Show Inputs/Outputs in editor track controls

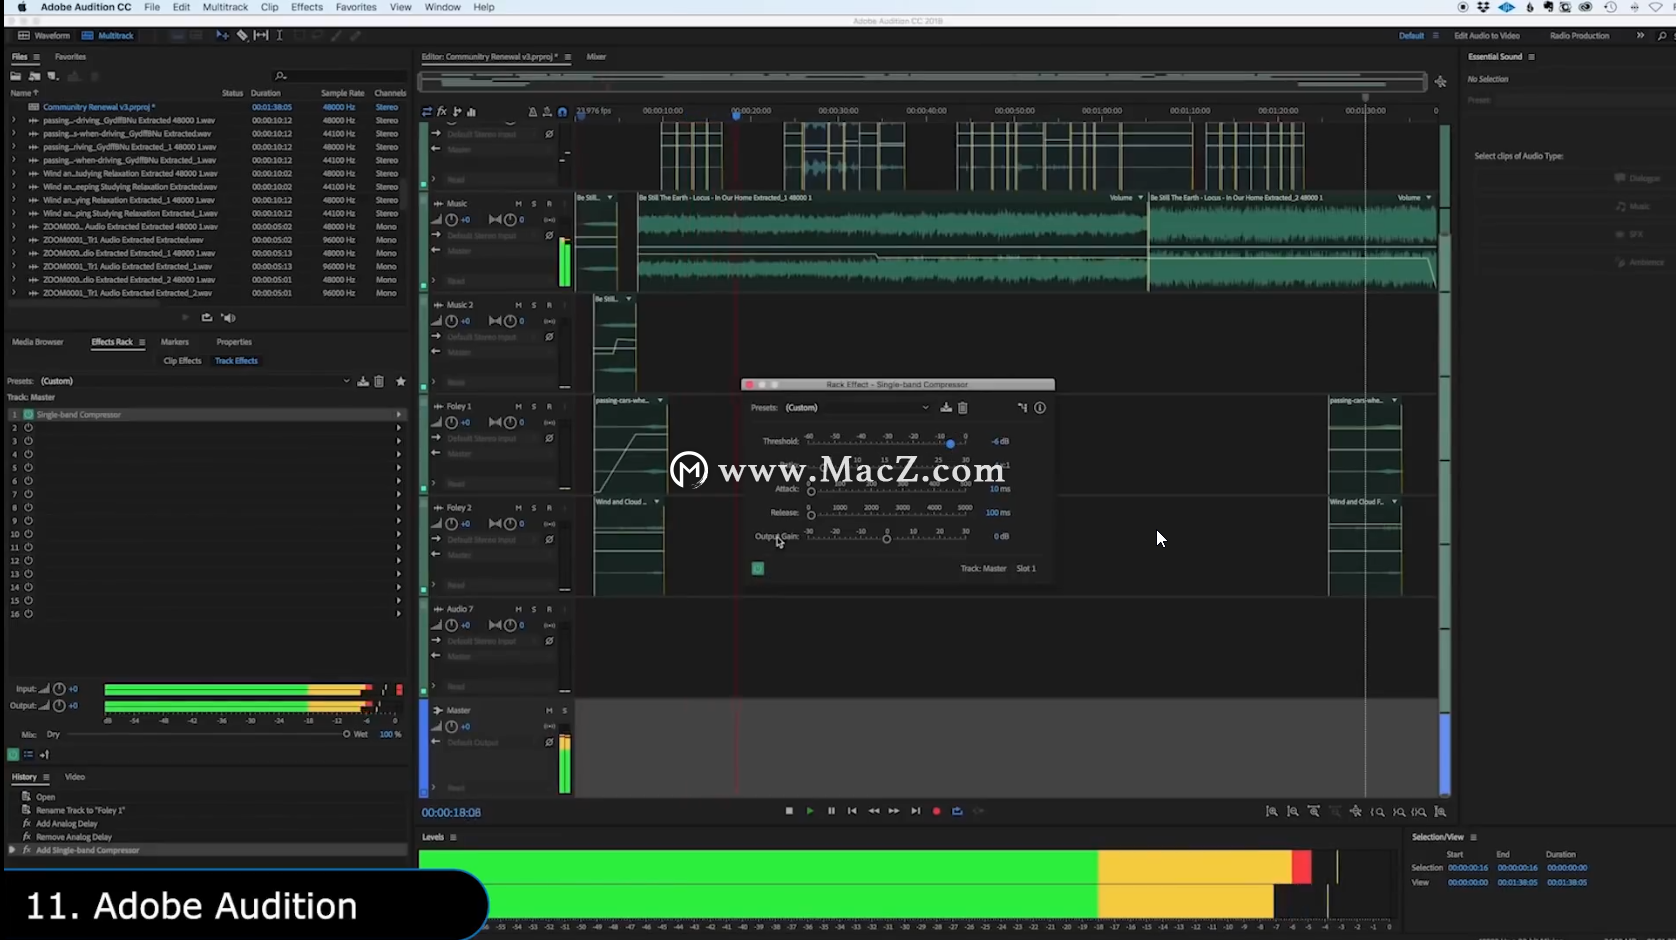[x=427, y=112]
